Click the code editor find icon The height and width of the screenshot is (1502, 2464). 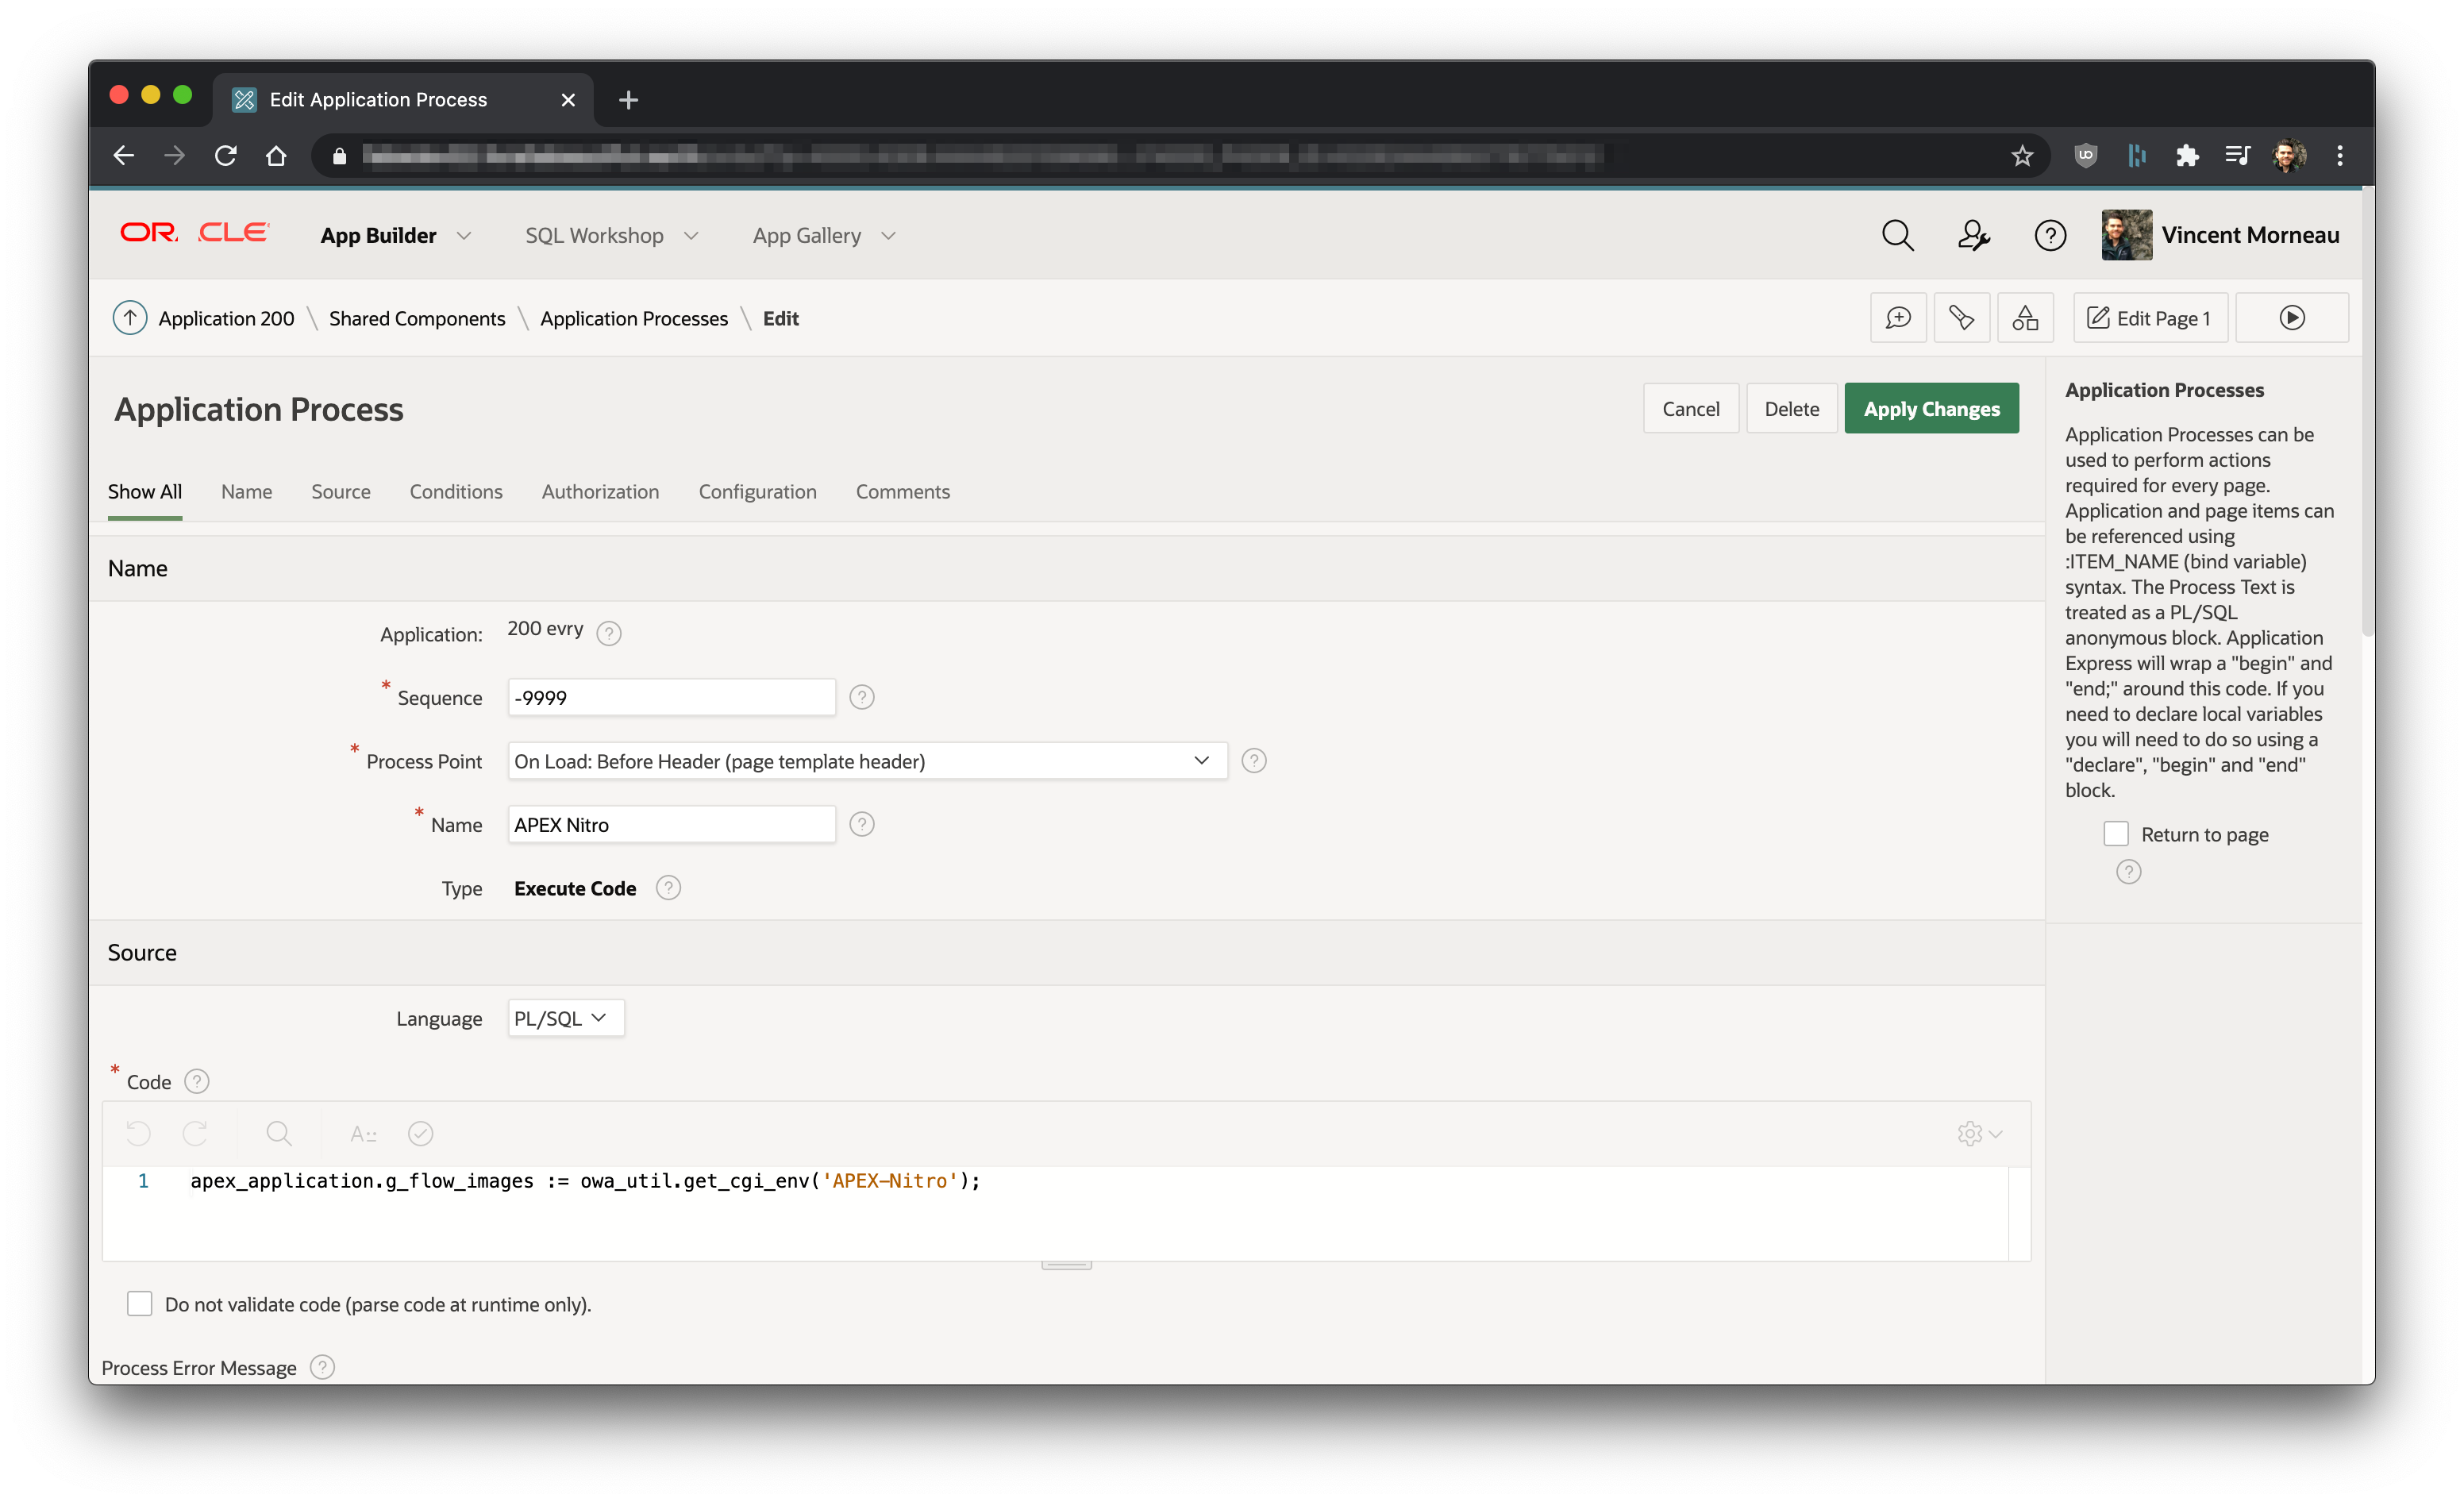click(x=279, y=1133)
